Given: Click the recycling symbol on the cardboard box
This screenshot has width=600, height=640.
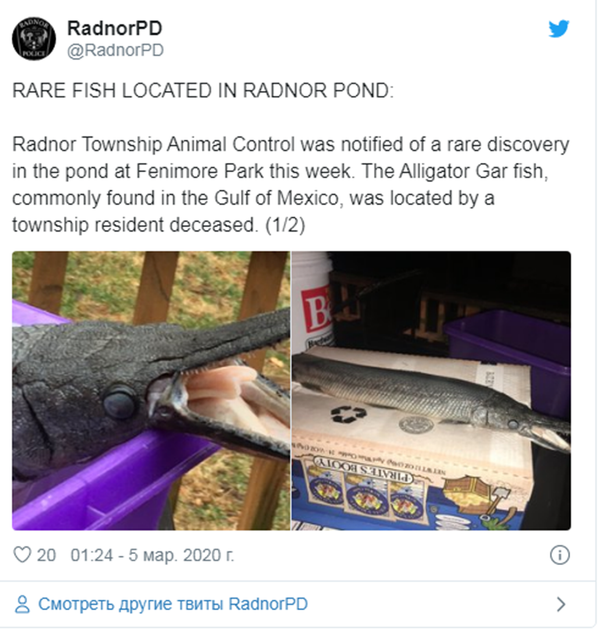Looking at the screenshot, I should pyautogui.click(x=348, y=413).
